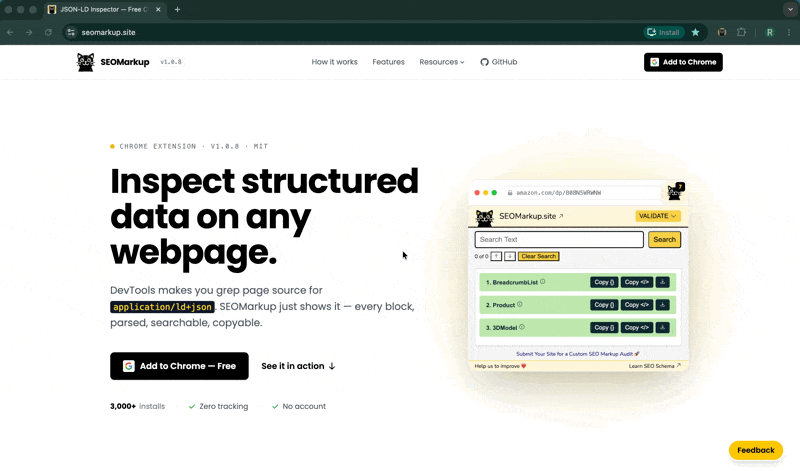800x471 pixels.
Task: Click the info icon next to 3DModel
Action: [x=522, y=327]
